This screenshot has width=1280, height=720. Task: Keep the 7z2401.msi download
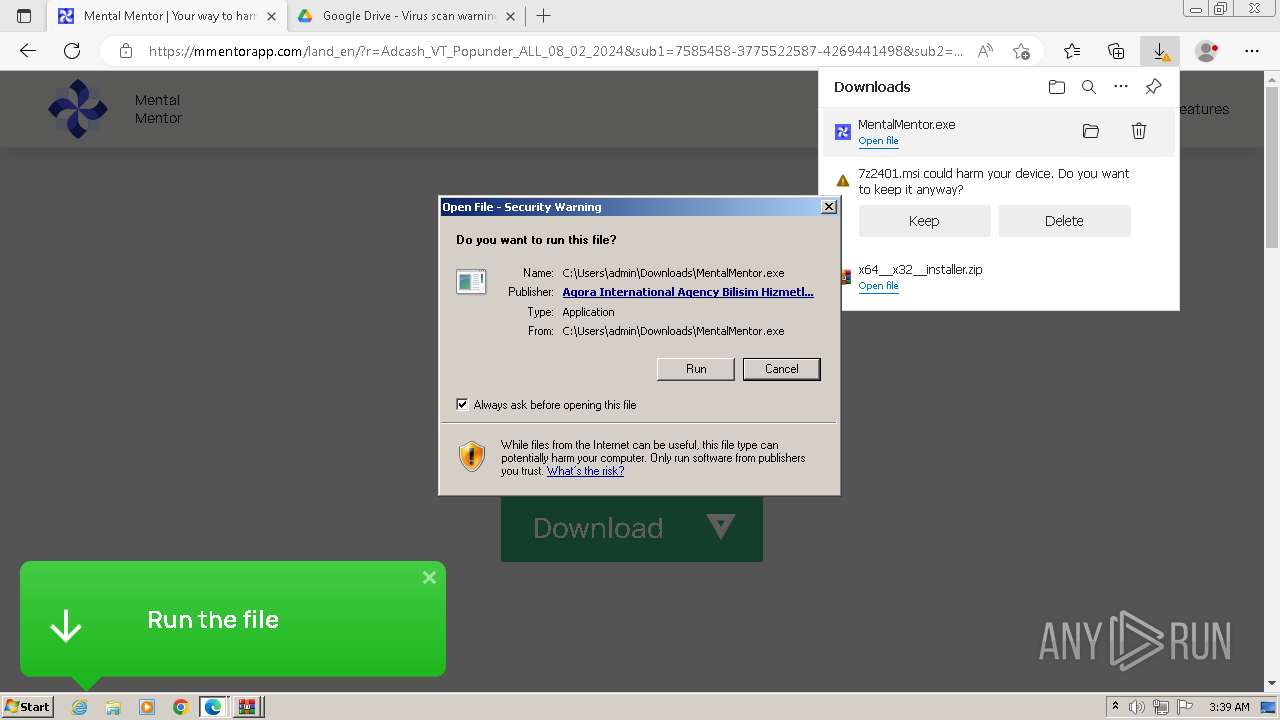[x=924, y=221]
